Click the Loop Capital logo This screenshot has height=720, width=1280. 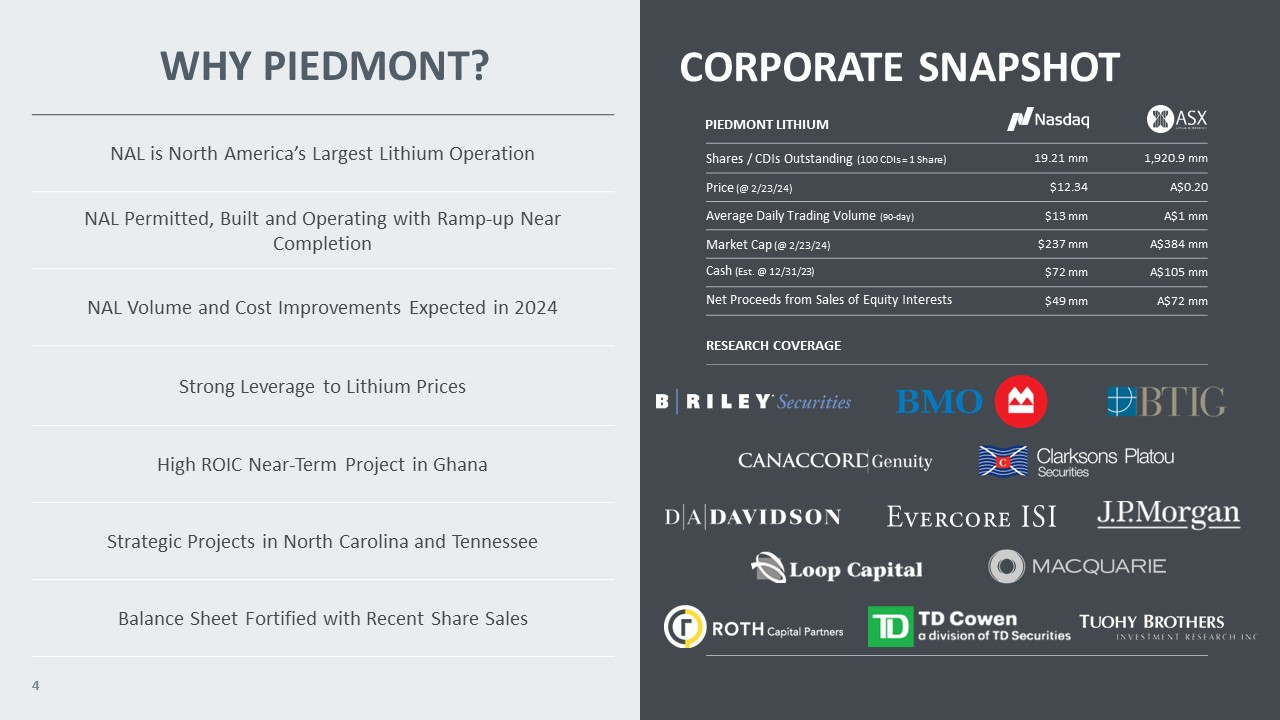tap(836, 569)
